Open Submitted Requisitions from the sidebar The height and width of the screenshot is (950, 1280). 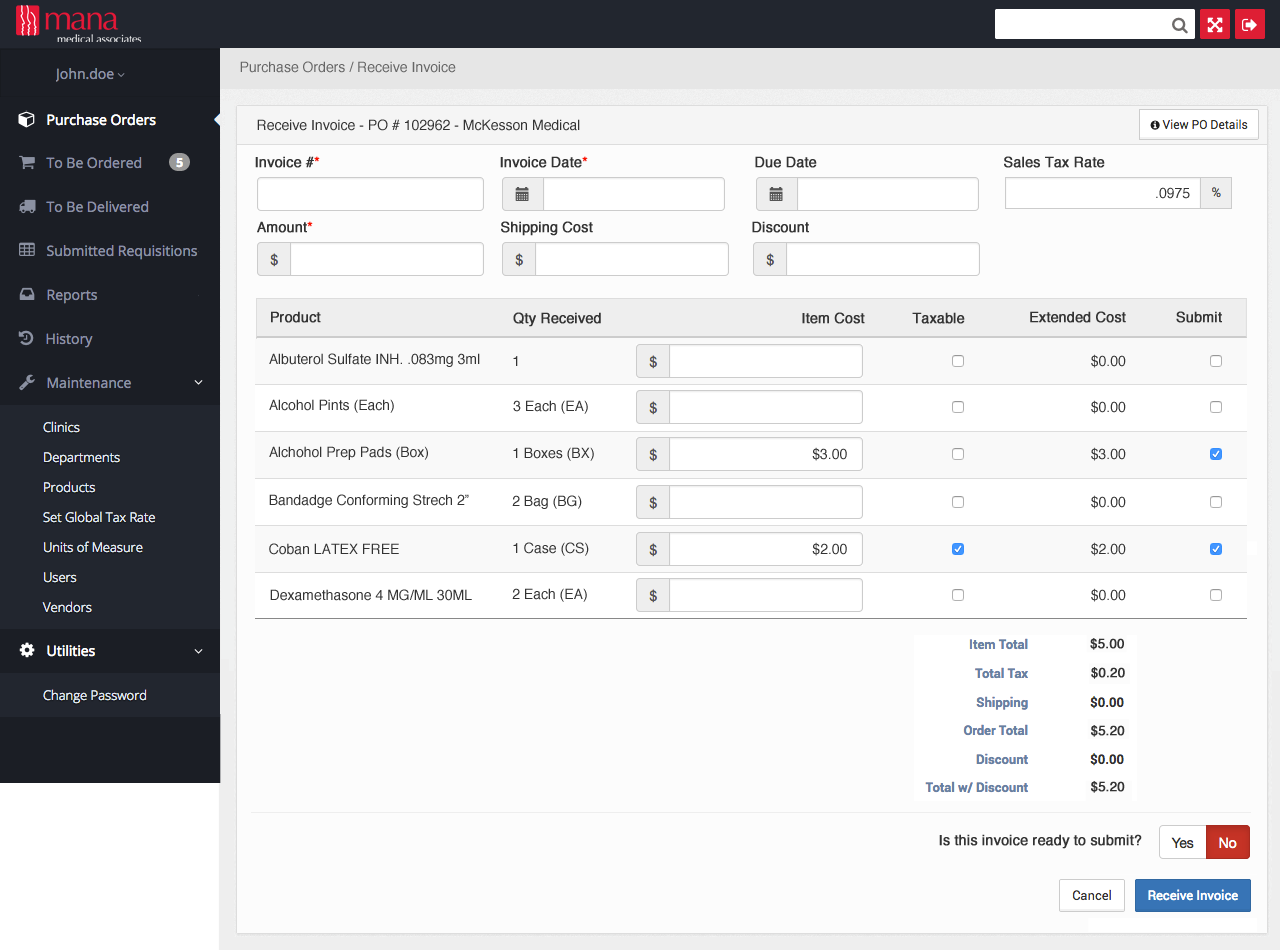point(121,250)
